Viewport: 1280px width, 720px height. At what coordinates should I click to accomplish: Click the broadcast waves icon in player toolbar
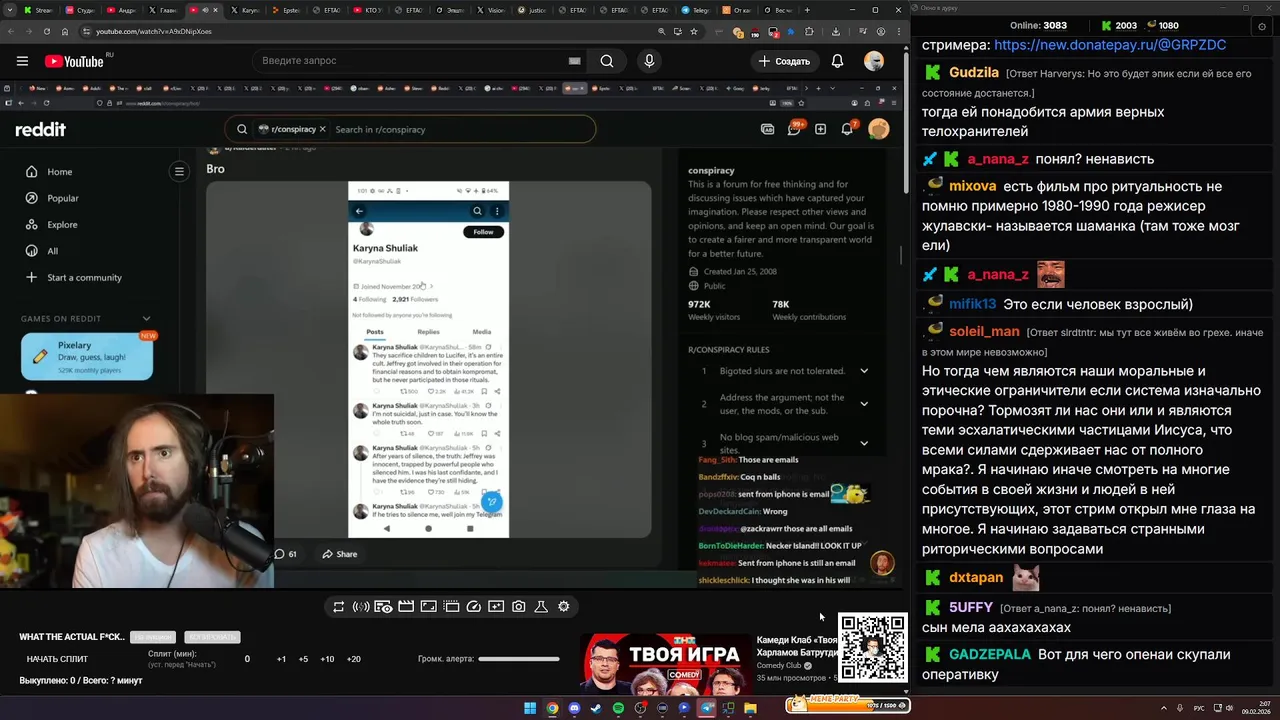point(361,606)
